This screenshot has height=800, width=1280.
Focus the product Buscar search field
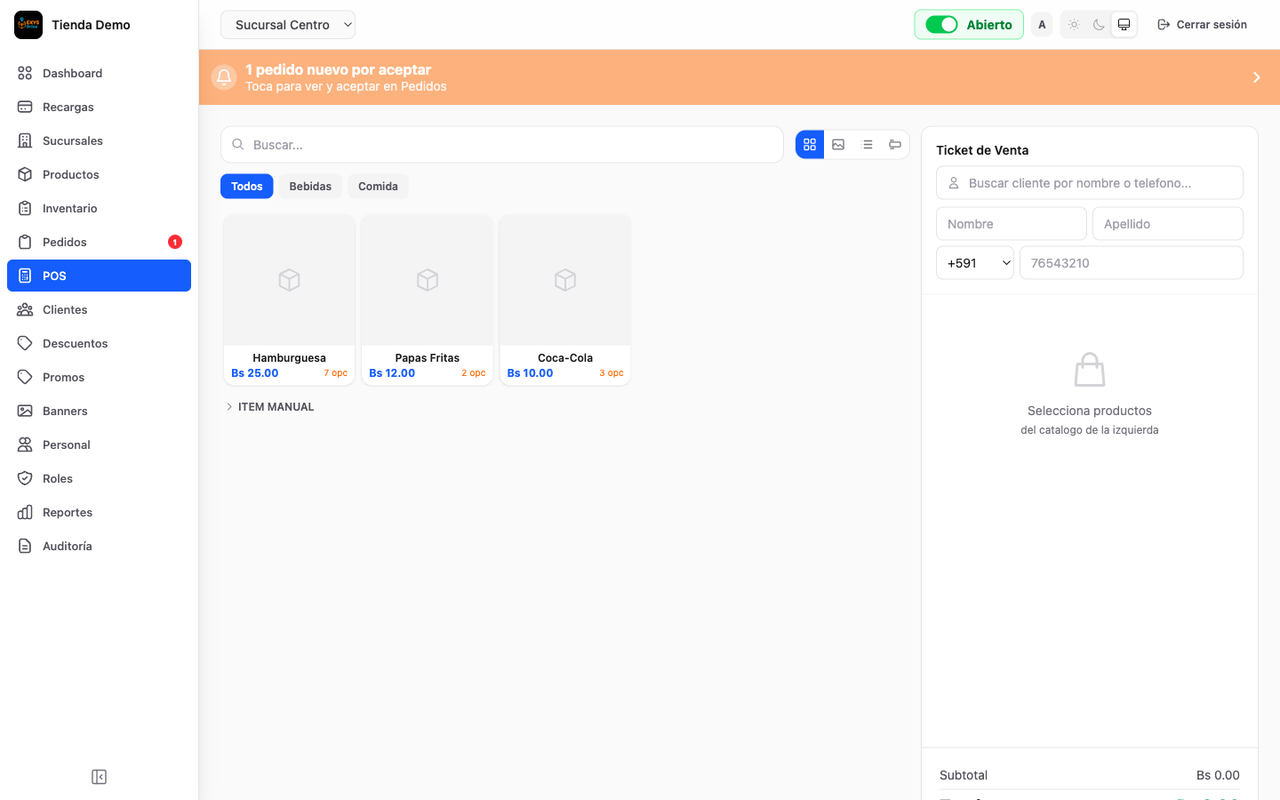tap(502, 145)
